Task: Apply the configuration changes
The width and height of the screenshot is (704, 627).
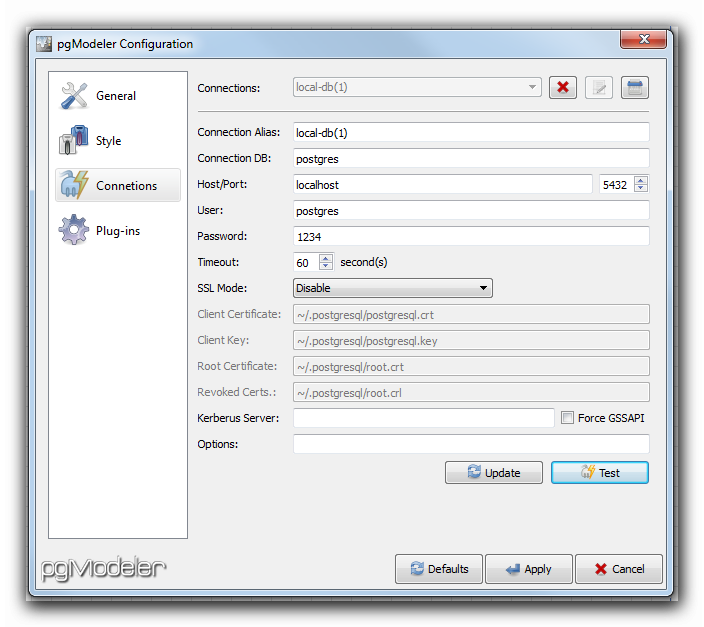Action: (529, 569)
